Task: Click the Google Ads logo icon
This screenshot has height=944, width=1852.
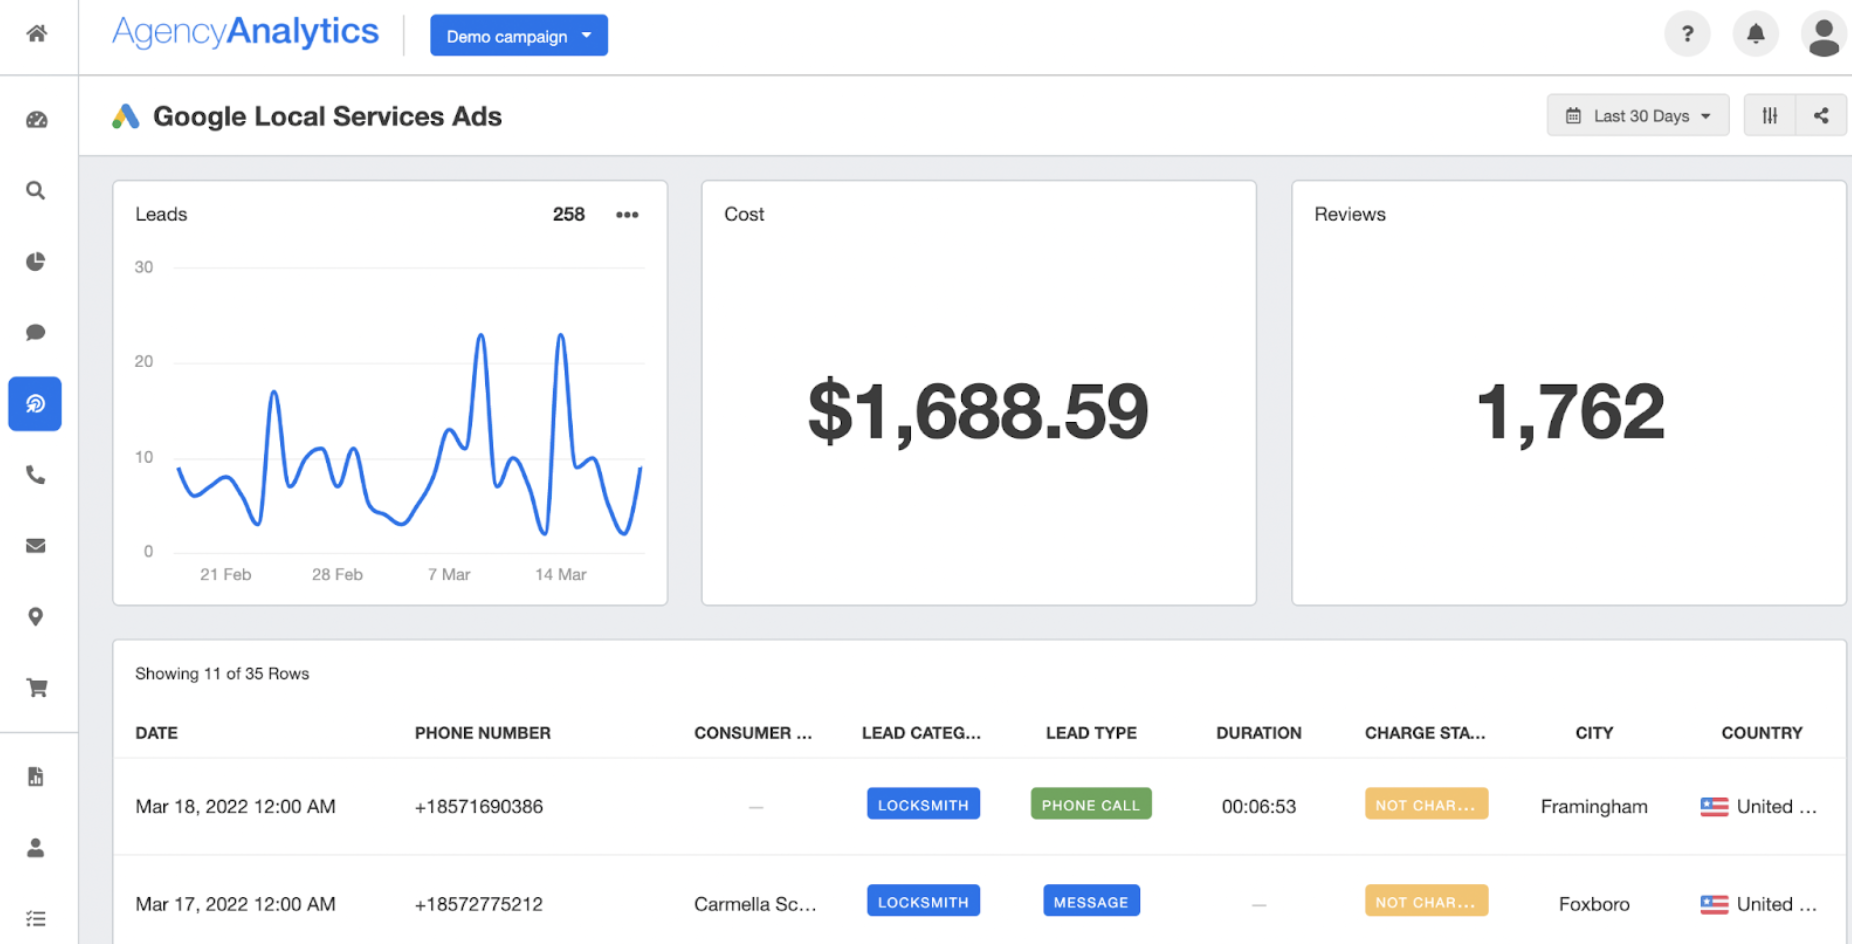Action: [125, 116]
